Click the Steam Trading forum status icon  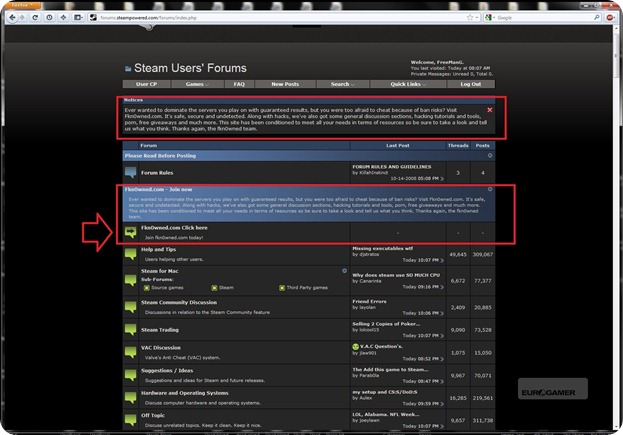point(130,329)
